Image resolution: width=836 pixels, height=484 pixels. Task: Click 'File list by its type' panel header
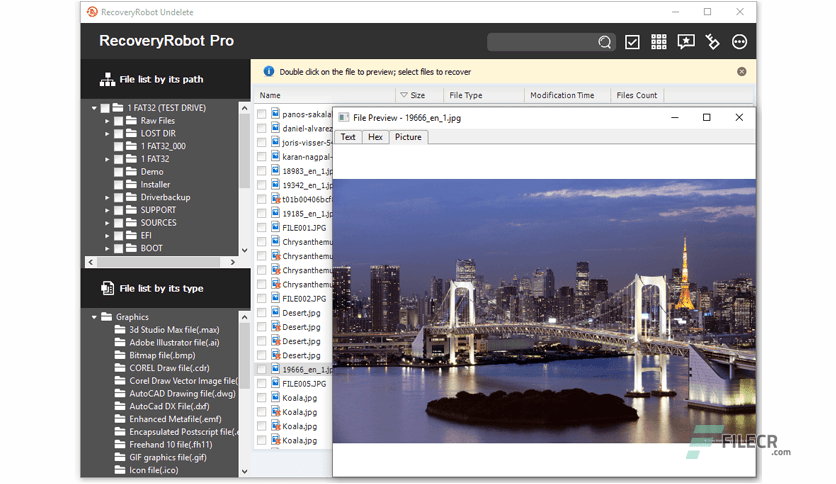click(166, 288)
